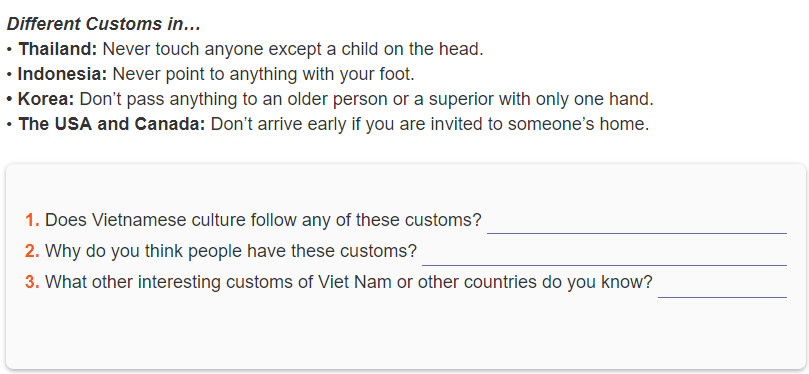Viewport: 809px width, 374px height.
Task: Click the 'Different Customs in…' heading
Action: (x=104, y=24)
